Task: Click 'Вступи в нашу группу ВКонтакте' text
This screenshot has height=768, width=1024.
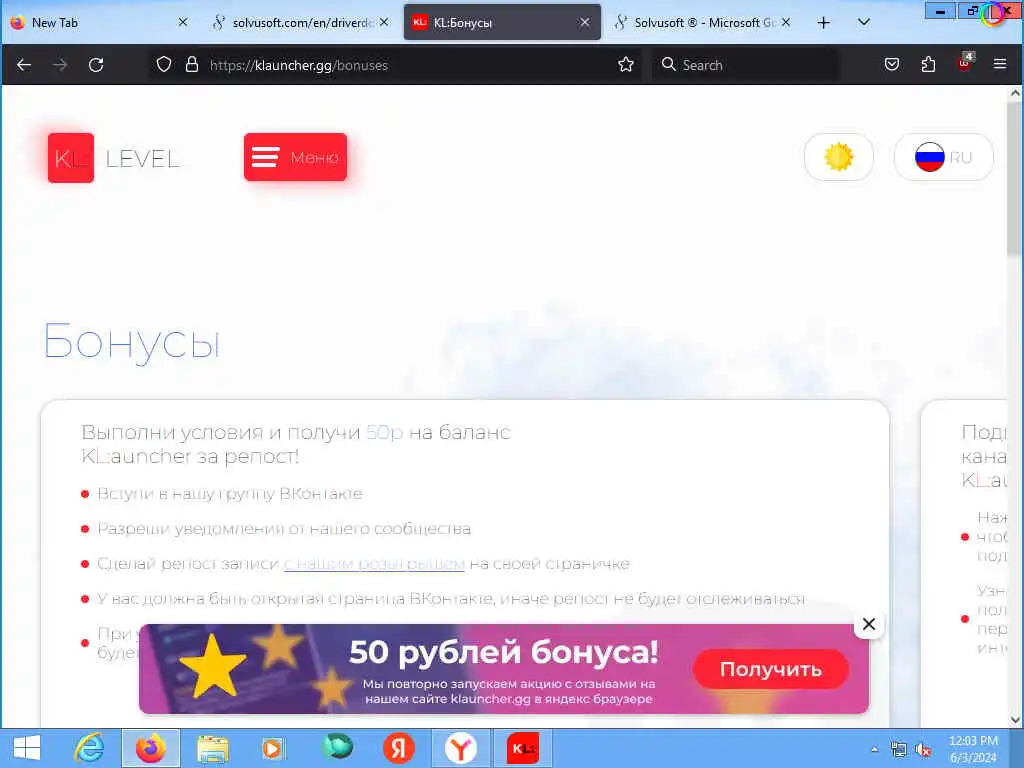Action: coord(230,494)
